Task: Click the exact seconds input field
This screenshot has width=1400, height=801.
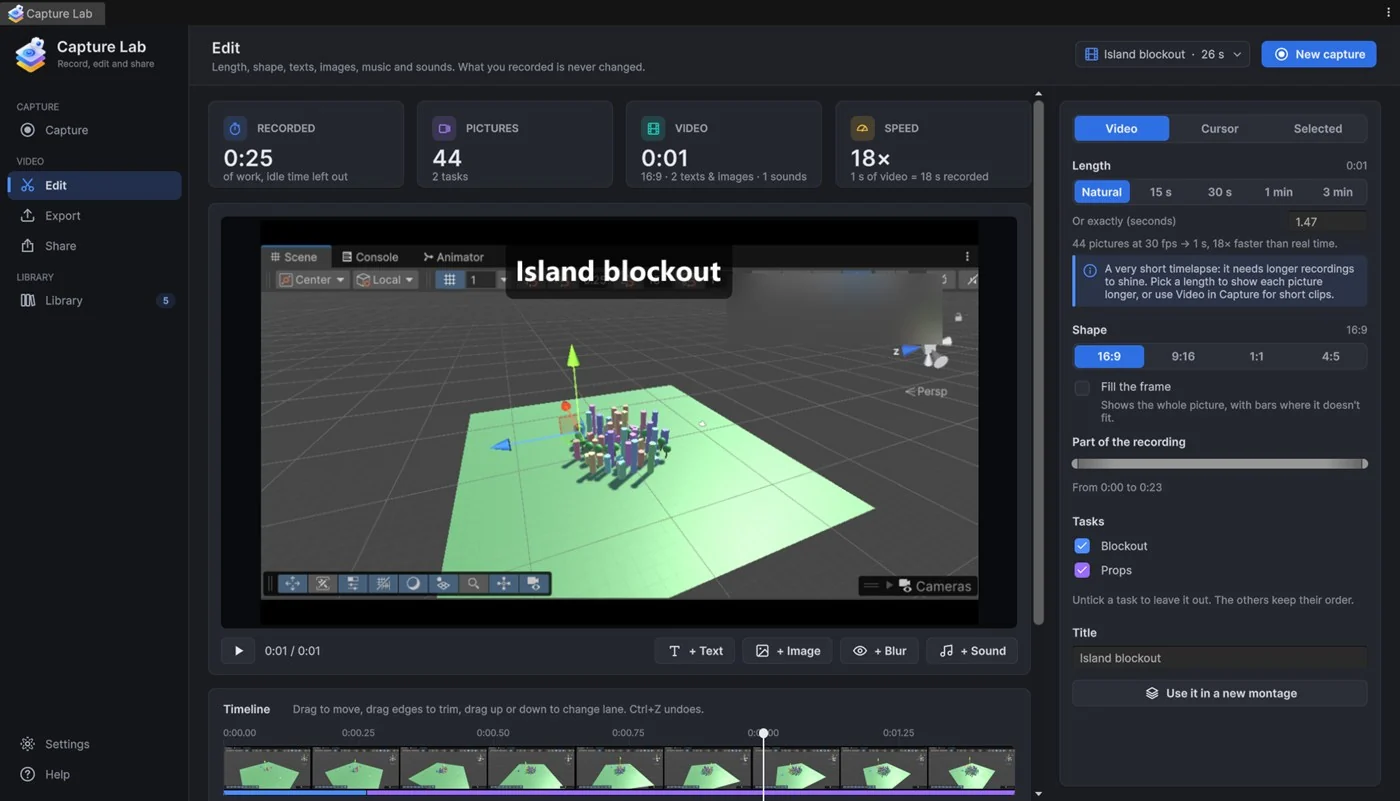Action: 1326,222
